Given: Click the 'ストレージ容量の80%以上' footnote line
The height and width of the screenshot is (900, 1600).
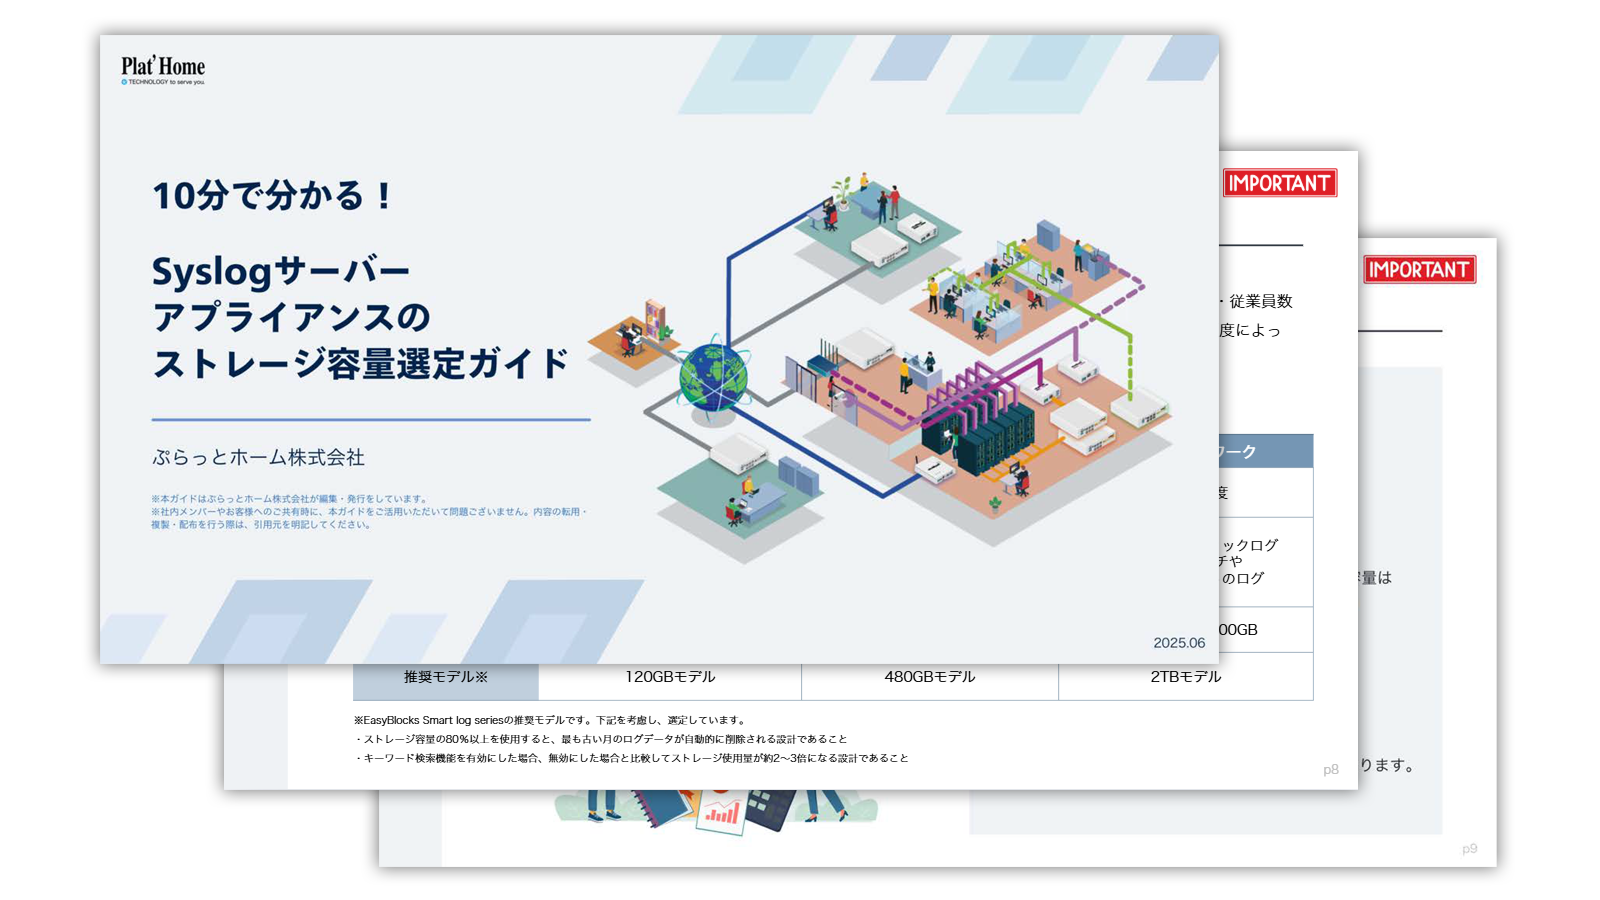Looking at the screenshot, I should (x=600, y=739).
